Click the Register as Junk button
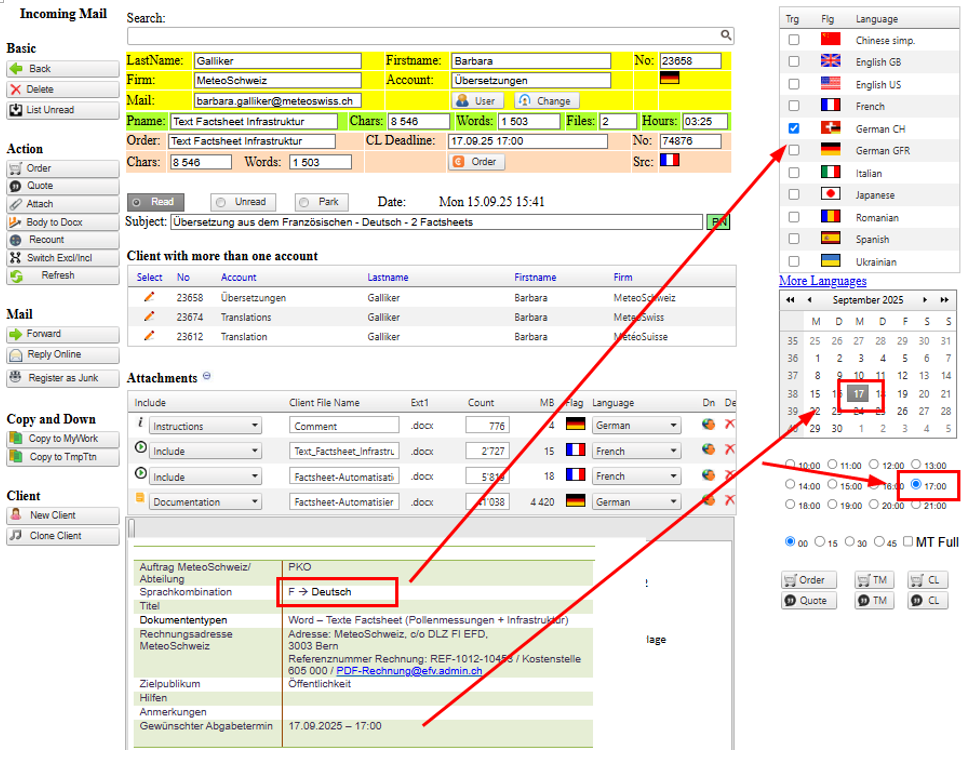 click(x=62, y=377)
